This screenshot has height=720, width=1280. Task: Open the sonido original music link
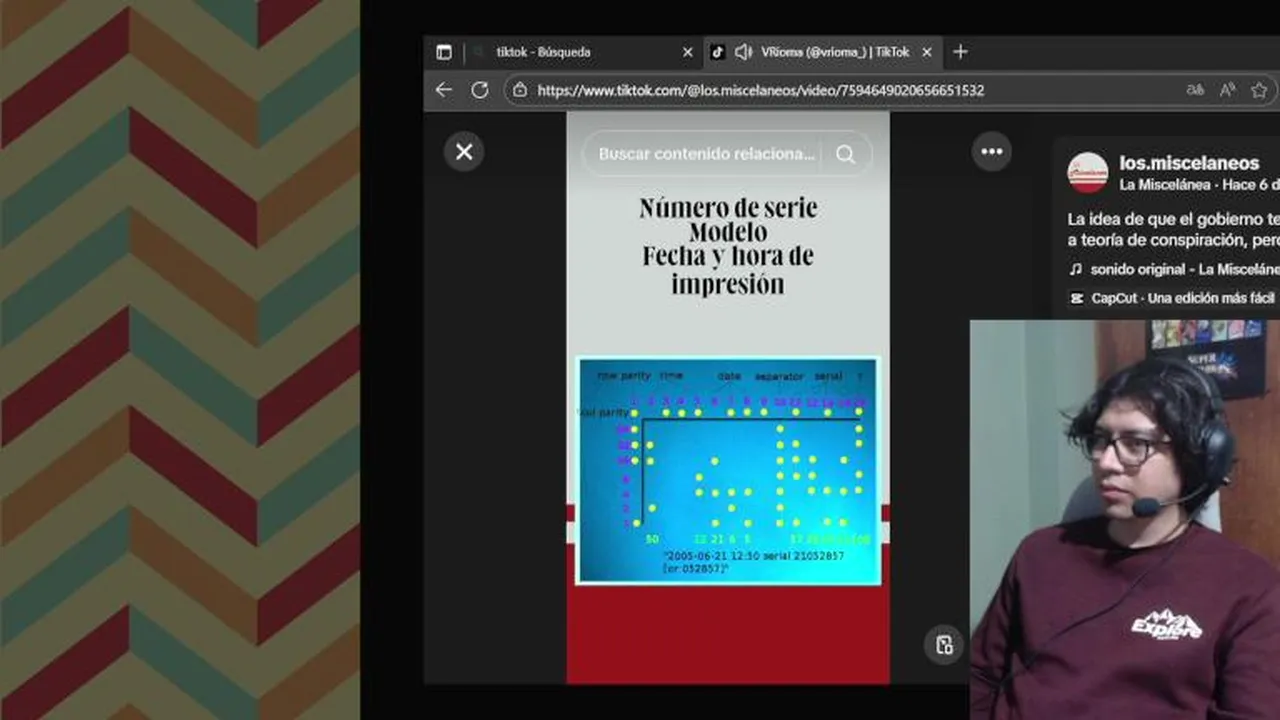coord(1175,269)
